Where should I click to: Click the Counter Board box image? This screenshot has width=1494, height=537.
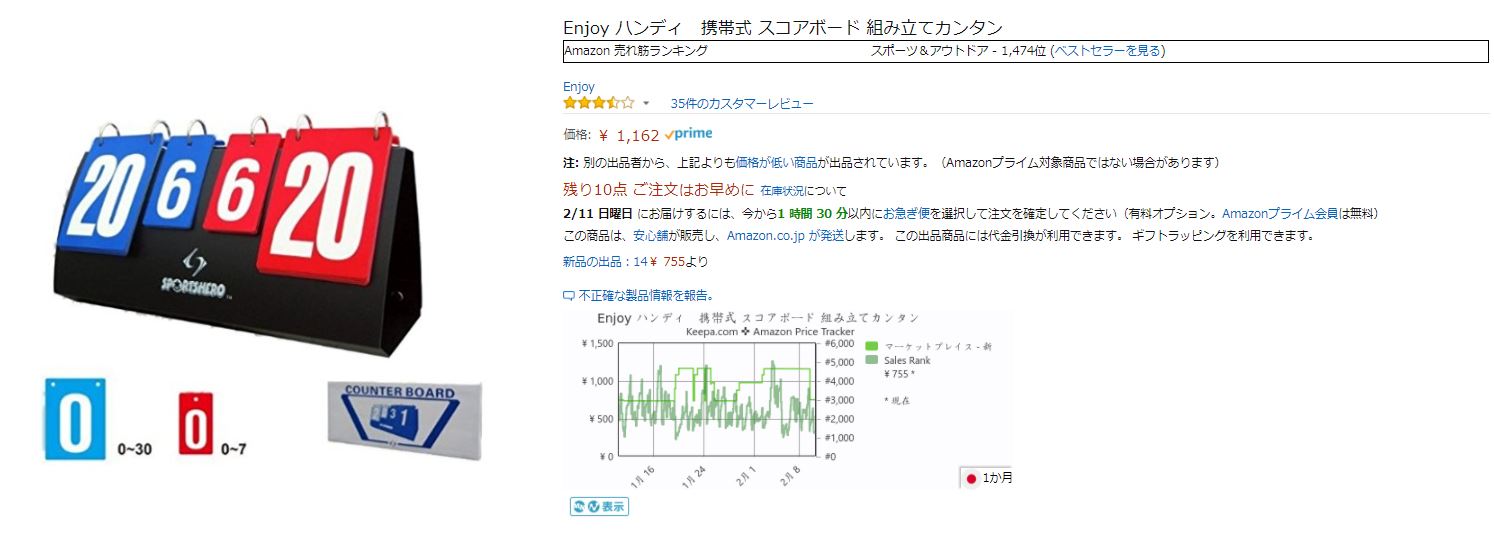404,421
